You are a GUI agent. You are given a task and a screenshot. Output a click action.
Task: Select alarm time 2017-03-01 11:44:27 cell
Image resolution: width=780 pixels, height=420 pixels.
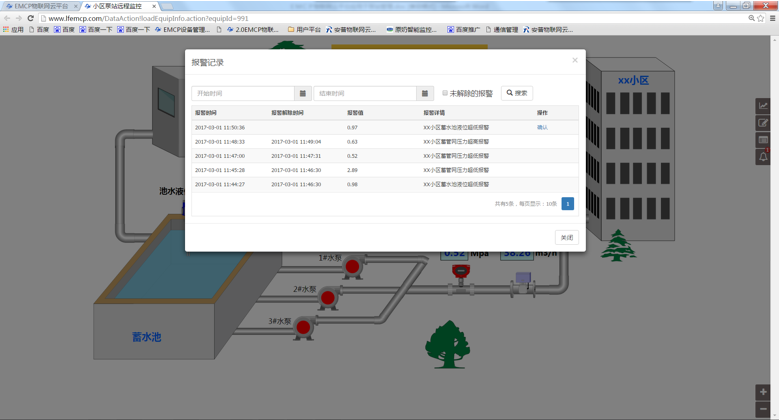coord(220,184)
